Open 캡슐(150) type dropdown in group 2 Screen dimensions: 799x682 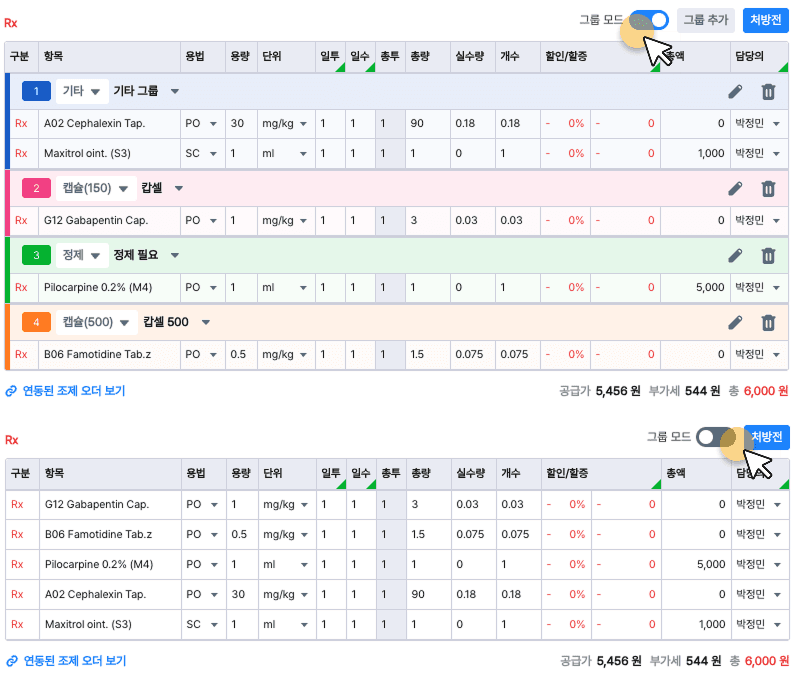click(x=96, y=189)
